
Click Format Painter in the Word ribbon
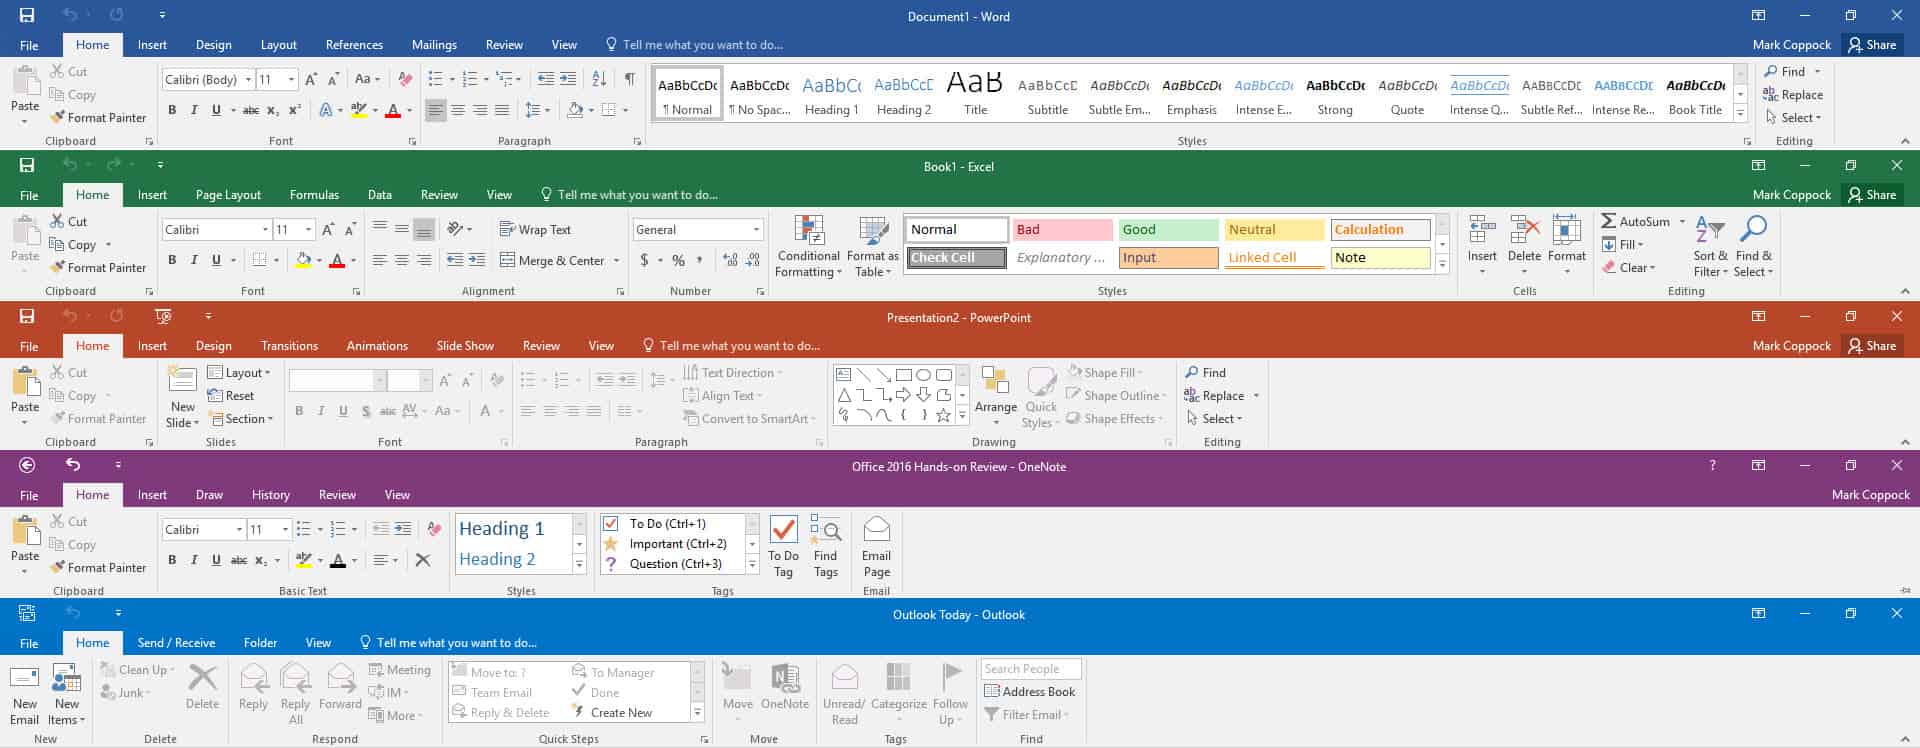[x=98, y=118]
